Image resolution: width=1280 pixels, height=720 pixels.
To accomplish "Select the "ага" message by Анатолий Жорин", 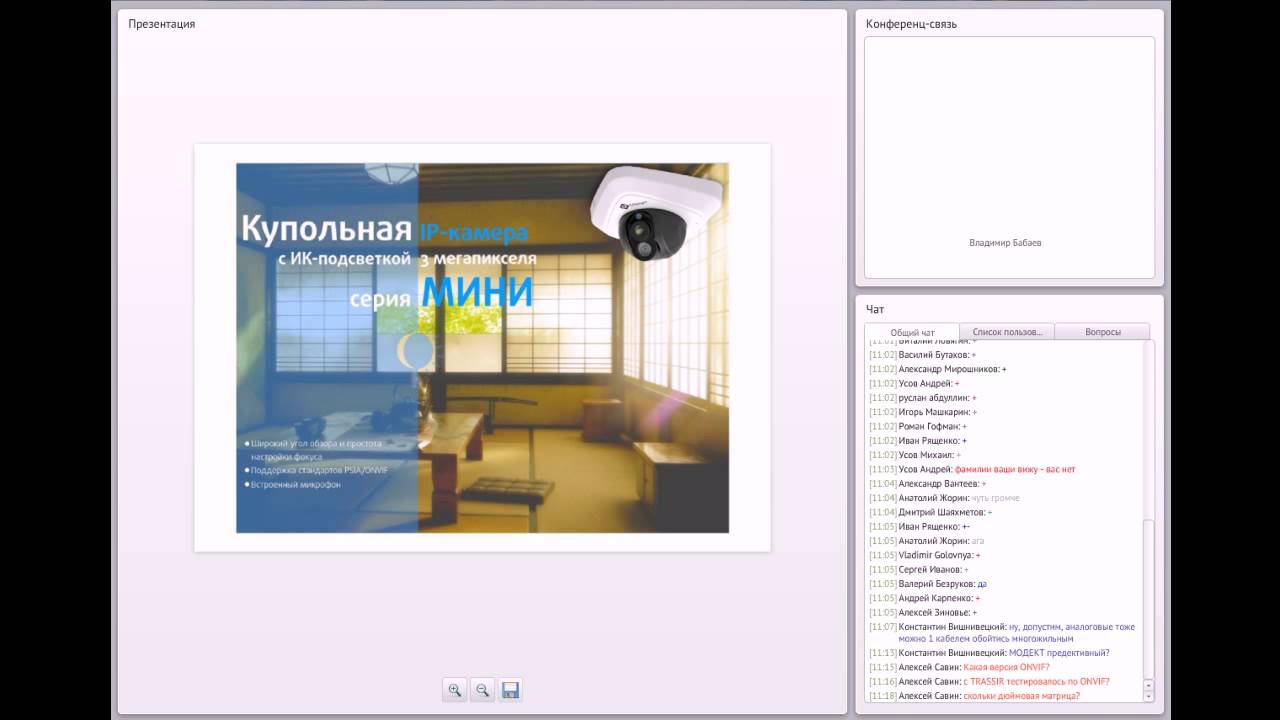I will (x=926, y=540).
